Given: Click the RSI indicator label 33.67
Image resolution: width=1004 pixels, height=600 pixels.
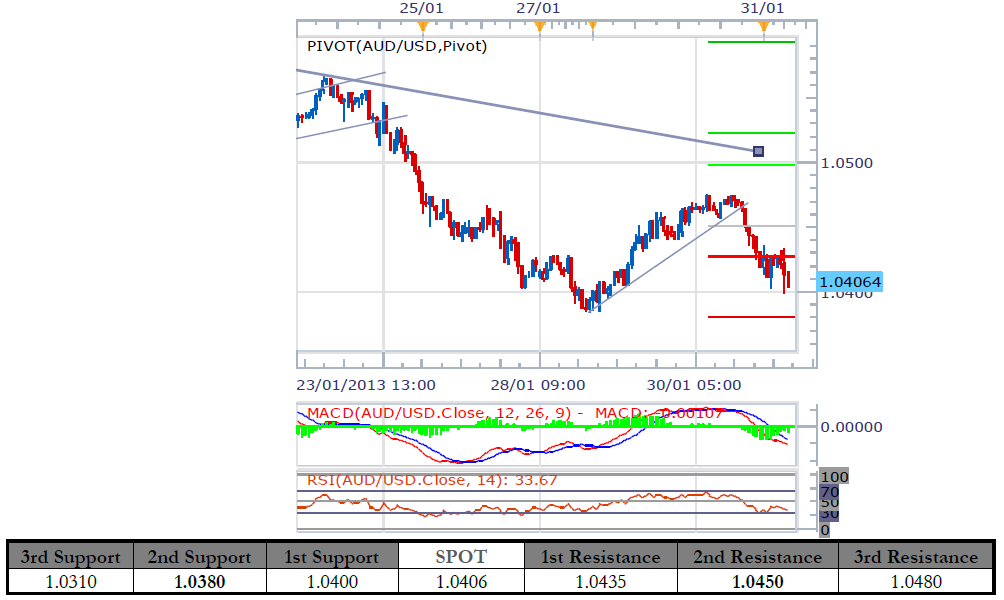Looking at the screenshot, I should tap(432, 480).
